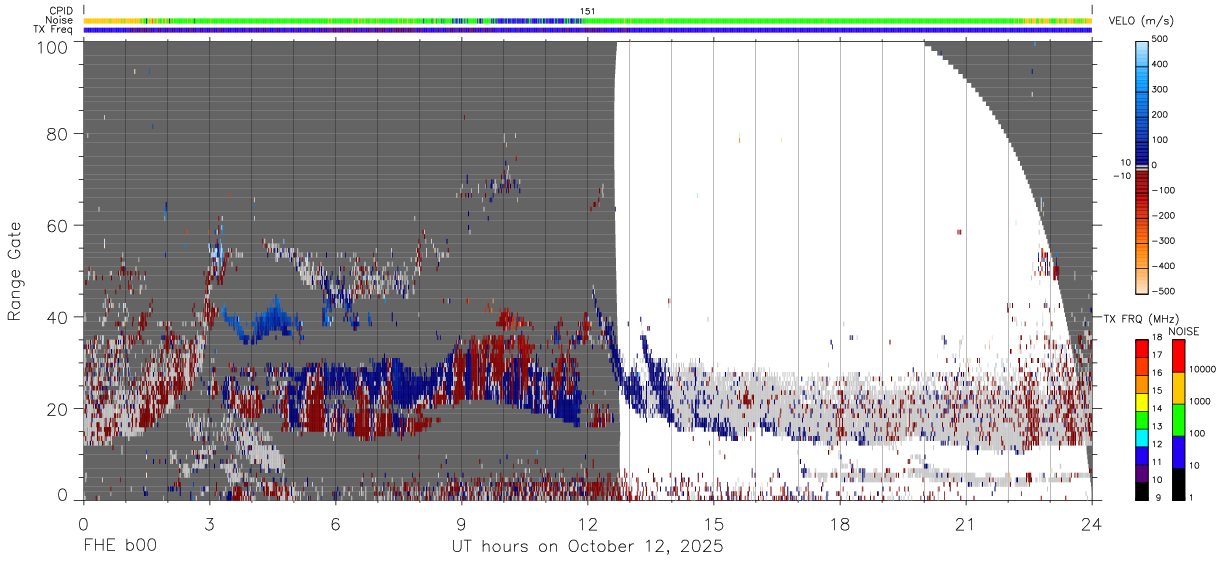The image size is (1228, 567).
Task: Click hour '24' on the UT axis
Action: click(1092, 523)
